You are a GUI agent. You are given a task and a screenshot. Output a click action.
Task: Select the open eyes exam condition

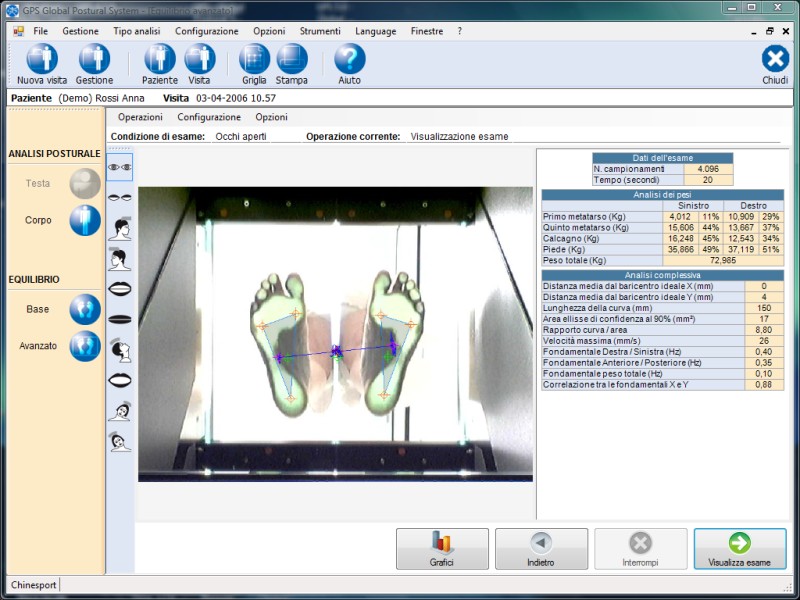120,167
